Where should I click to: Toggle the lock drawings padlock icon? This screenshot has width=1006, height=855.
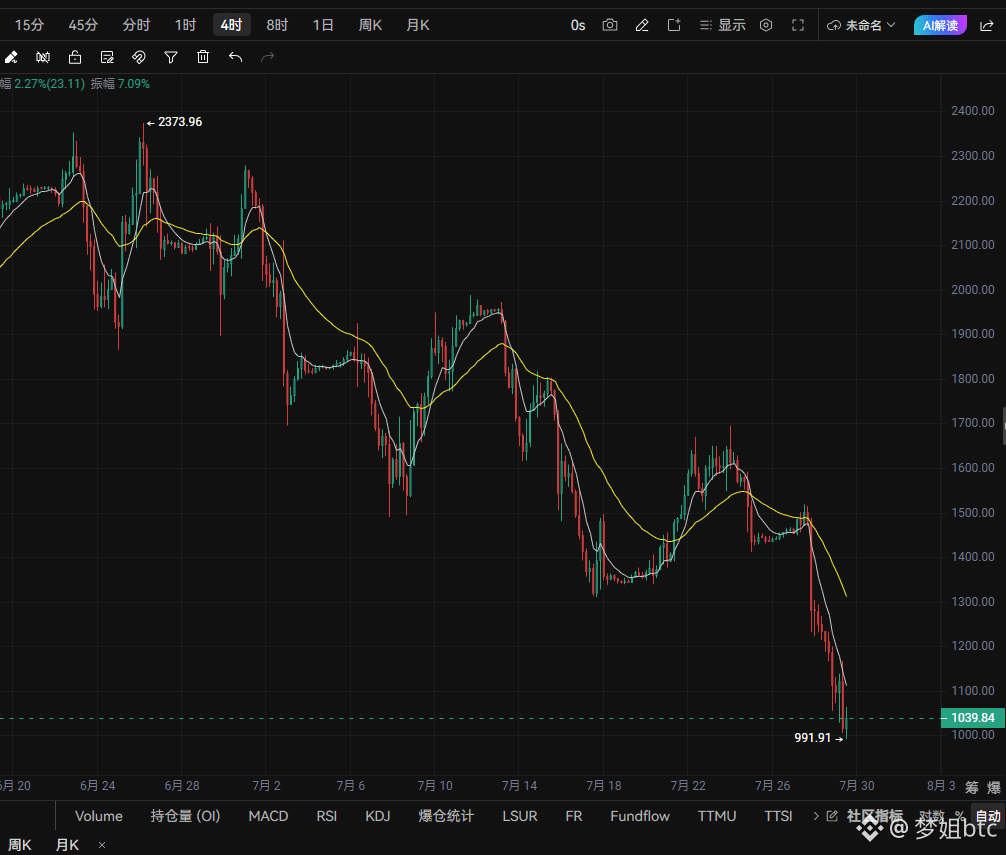[75, 58]
